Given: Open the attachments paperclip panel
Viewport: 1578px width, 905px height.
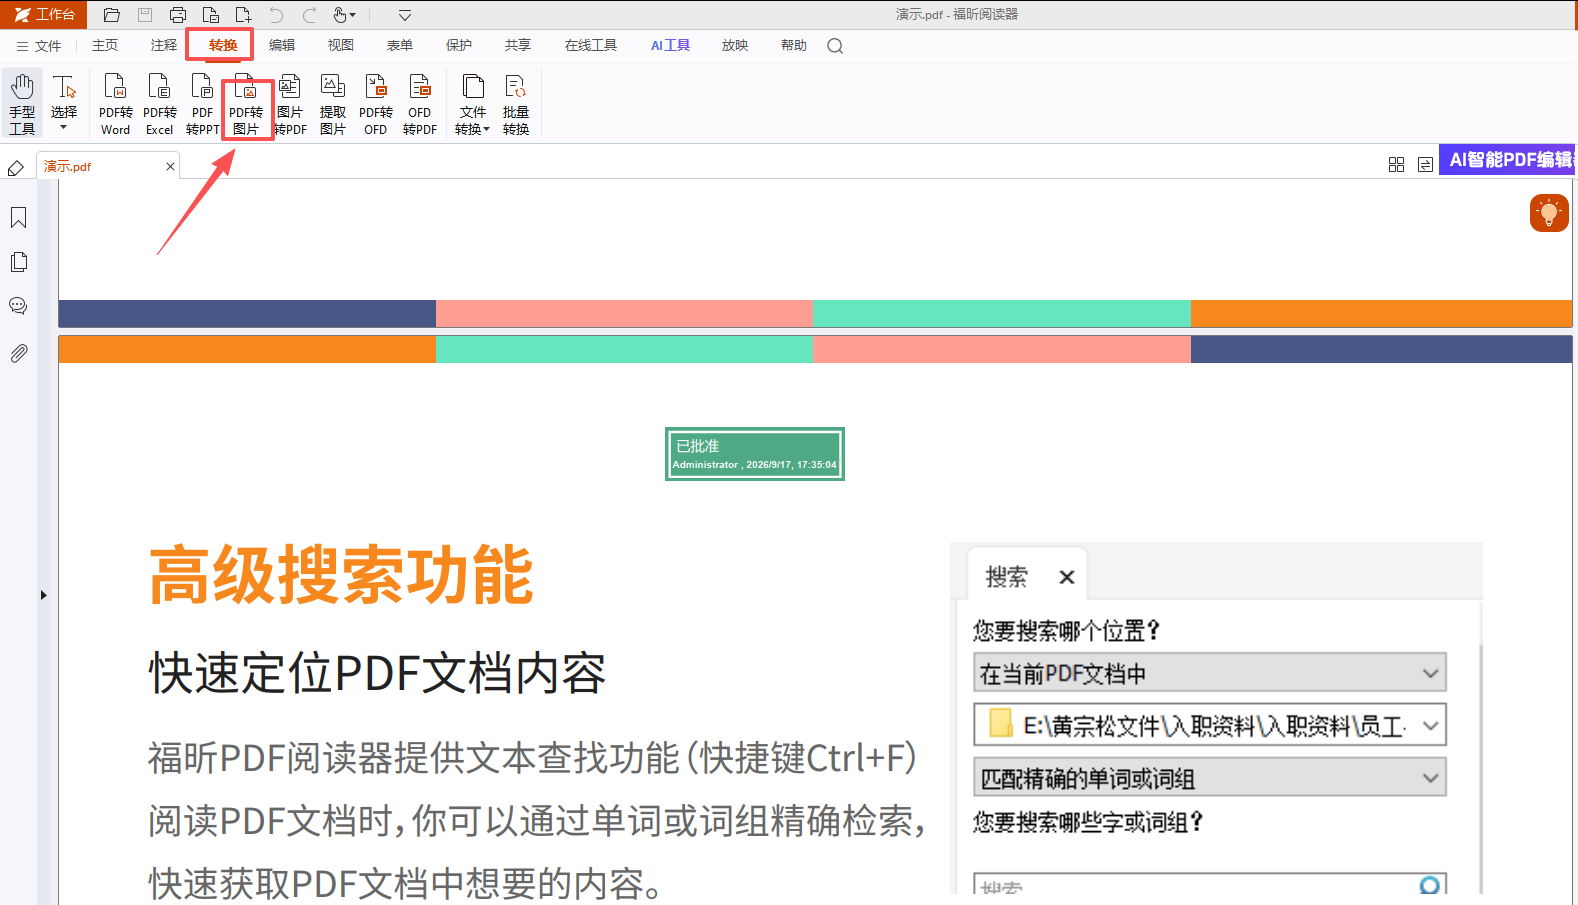Looking at the screenshot, I should tap(18, 353).
